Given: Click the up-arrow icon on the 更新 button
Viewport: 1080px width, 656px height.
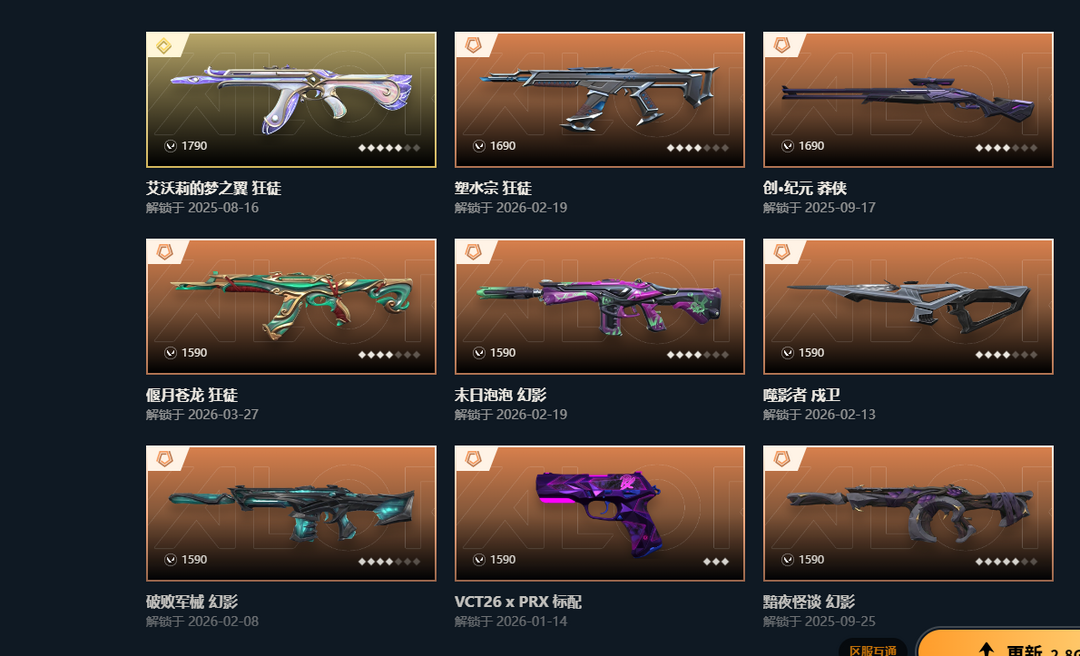Looking at the screenshot, I should 986,650.
